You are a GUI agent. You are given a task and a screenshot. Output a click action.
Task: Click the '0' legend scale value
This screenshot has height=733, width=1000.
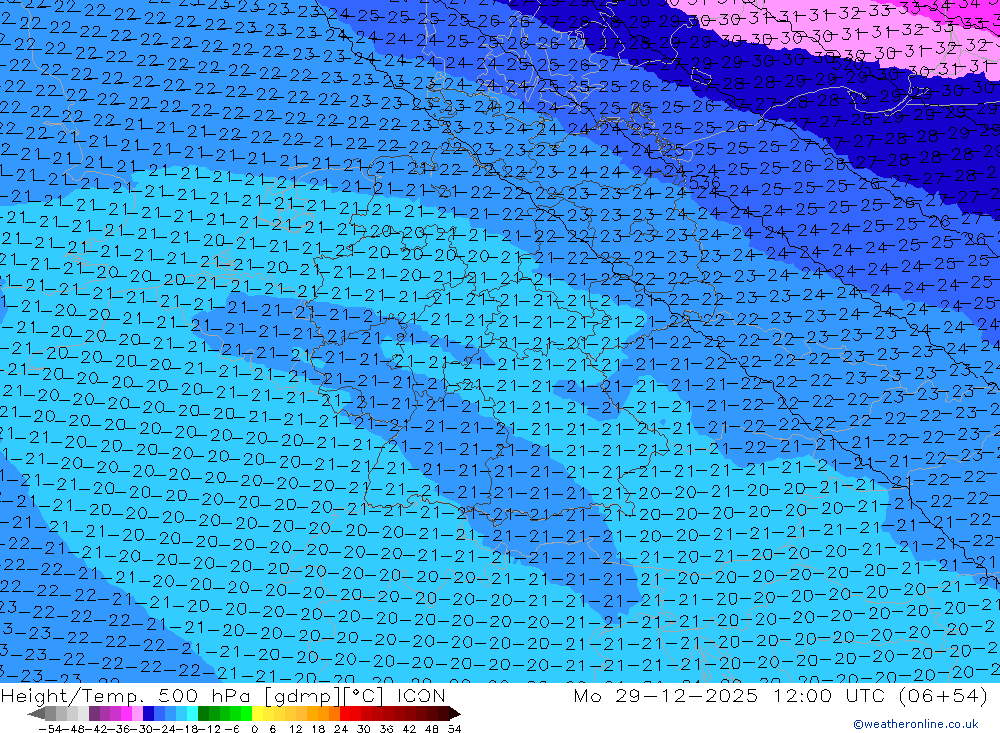point(254,729)
